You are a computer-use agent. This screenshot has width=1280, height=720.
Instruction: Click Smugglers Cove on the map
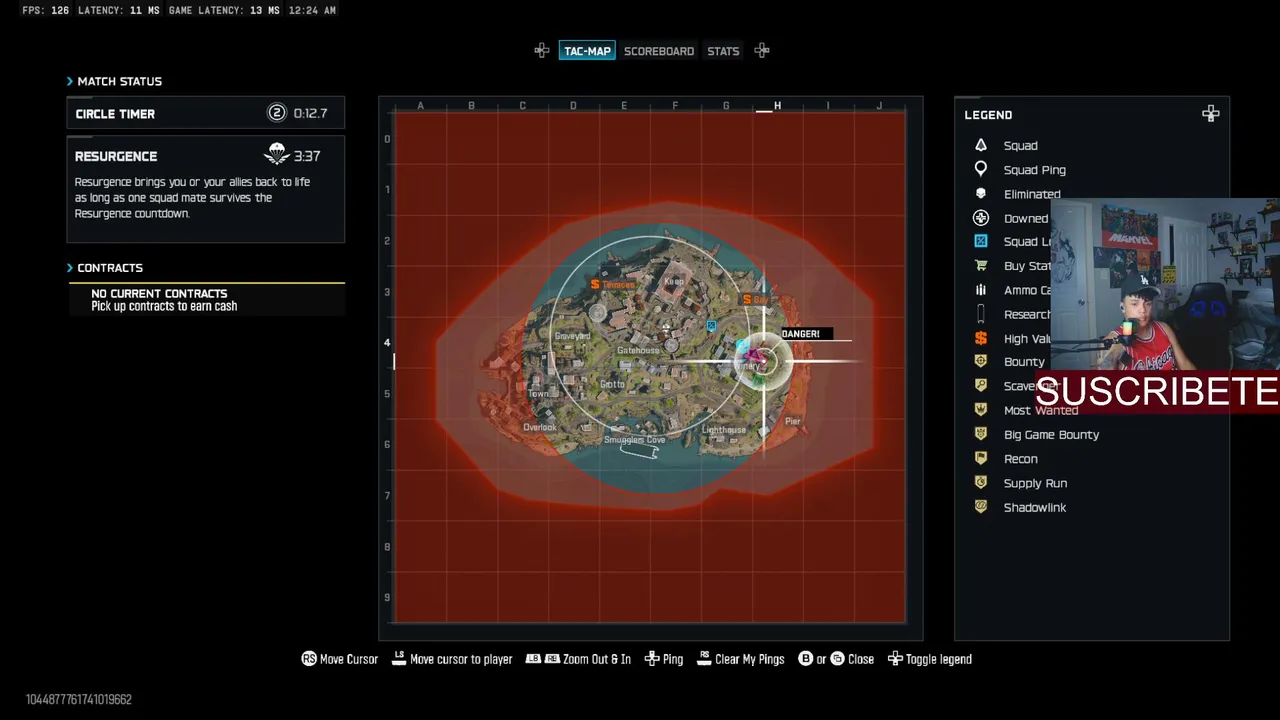click(x=634, y=440)
